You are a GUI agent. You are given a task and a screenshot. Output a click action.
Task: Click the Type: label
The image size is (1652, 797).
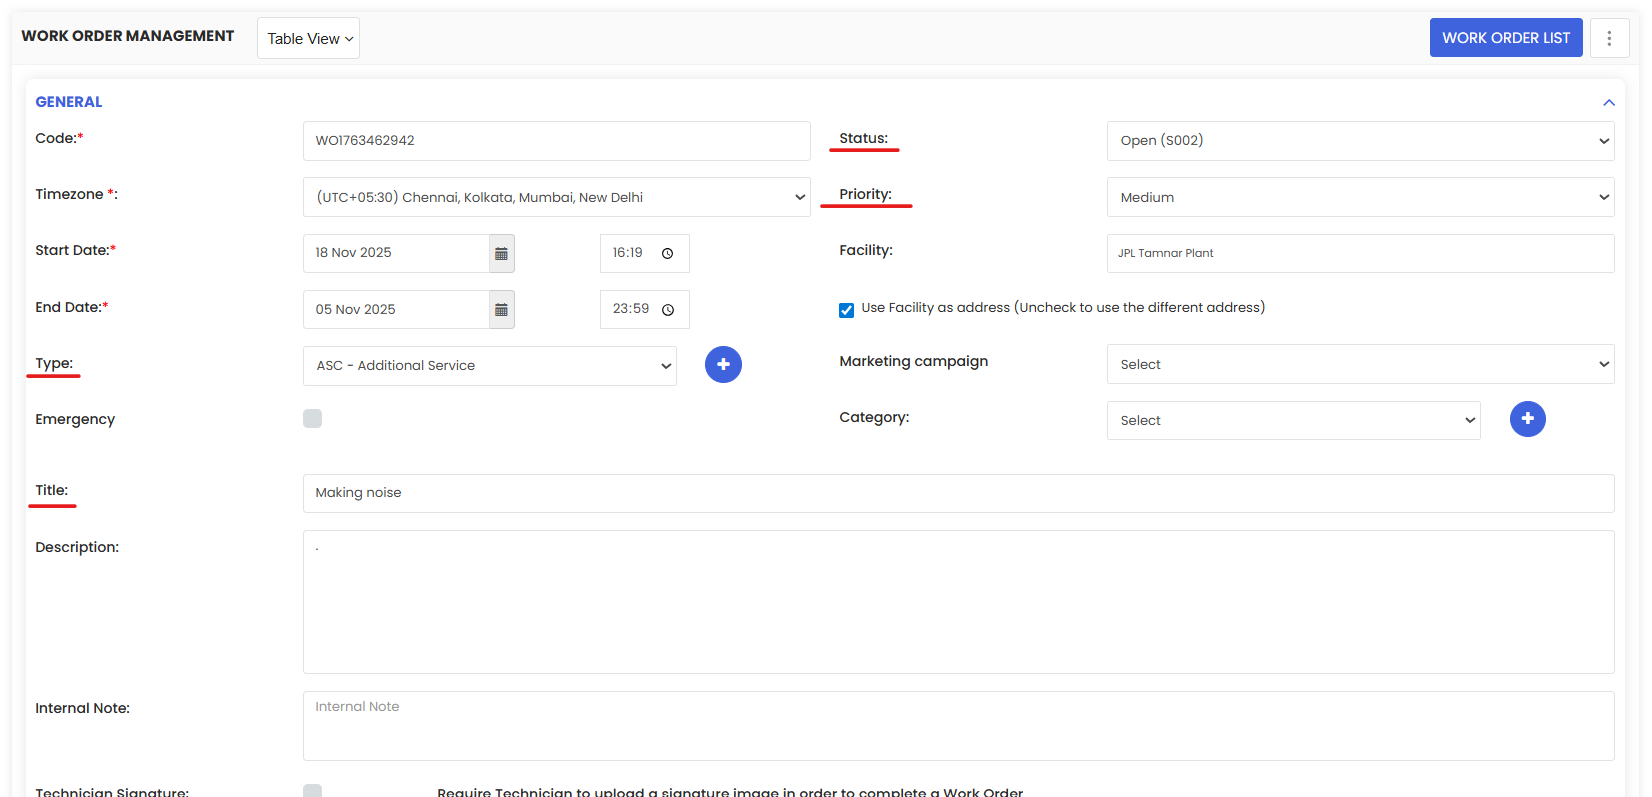pyautogui.click(x=54, y=363)
